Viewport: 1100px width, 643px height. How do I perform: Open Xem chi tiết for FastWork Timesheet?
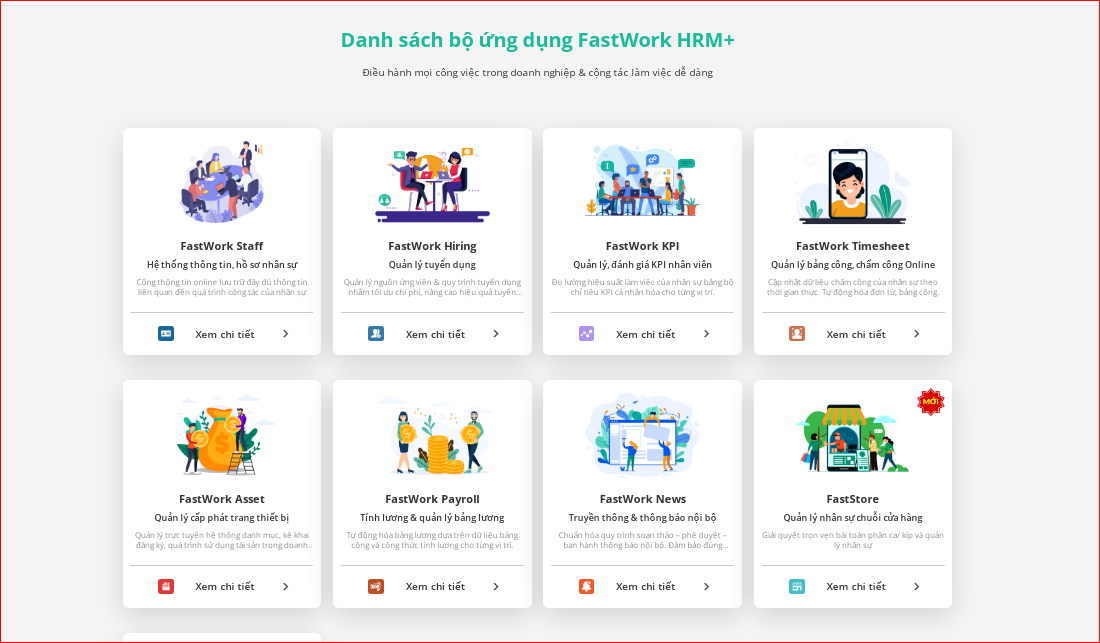tap(855, 334)
